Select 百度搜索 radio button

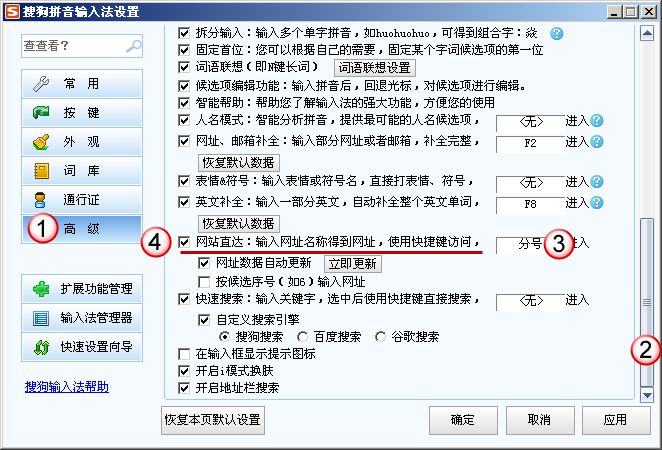303,337
